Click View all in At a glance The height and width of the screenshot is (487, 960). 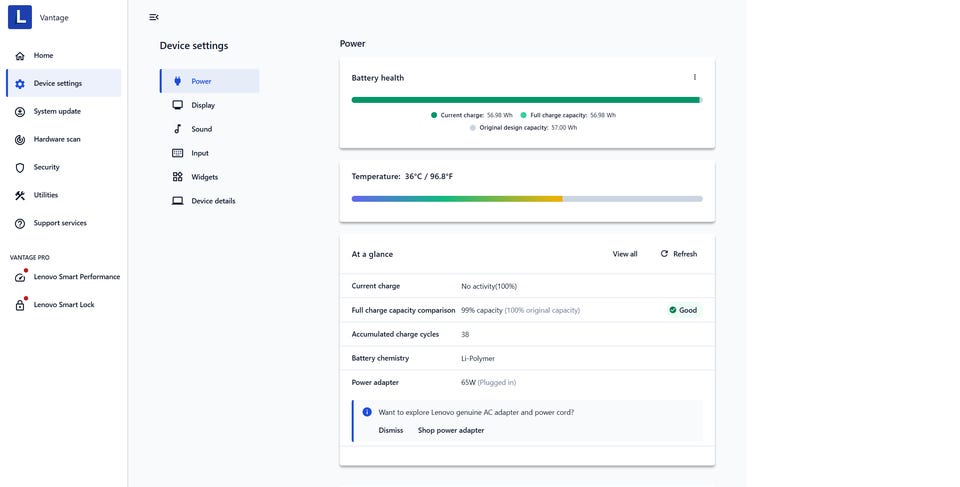(x=624, y=254)
